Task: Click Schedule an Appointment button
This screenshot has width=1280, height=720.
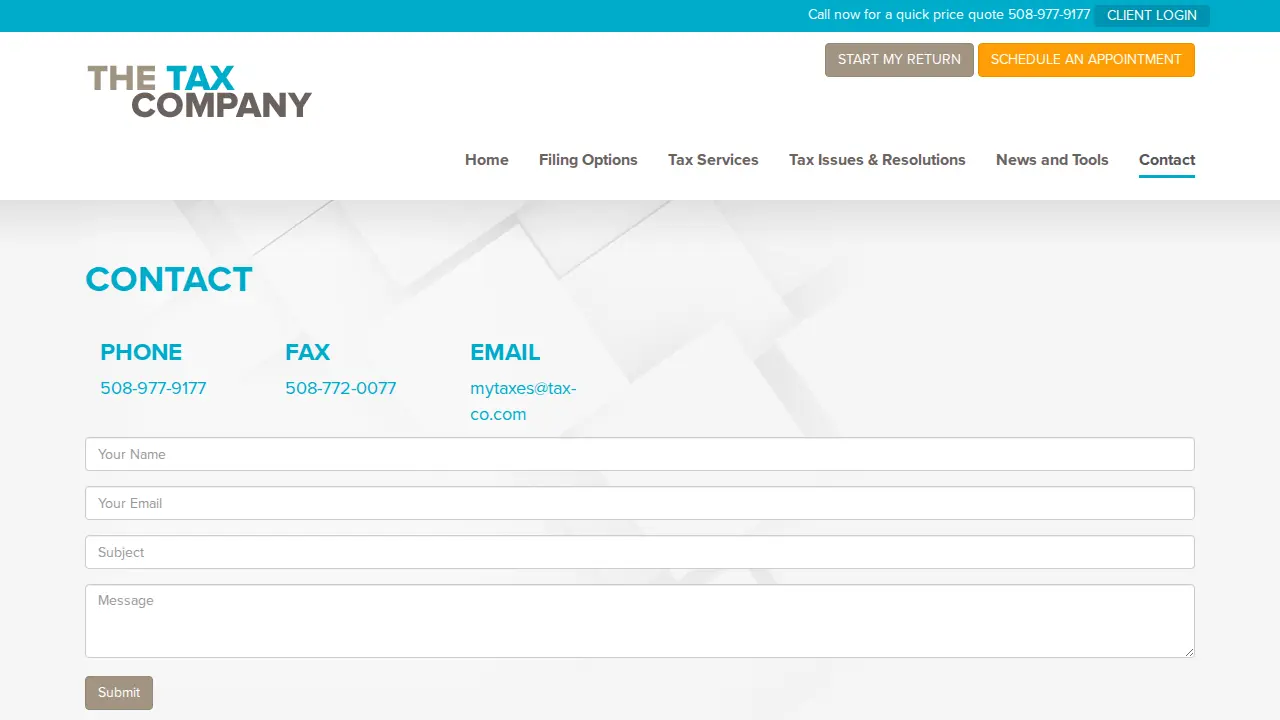Action: [x=1086, y=60]
